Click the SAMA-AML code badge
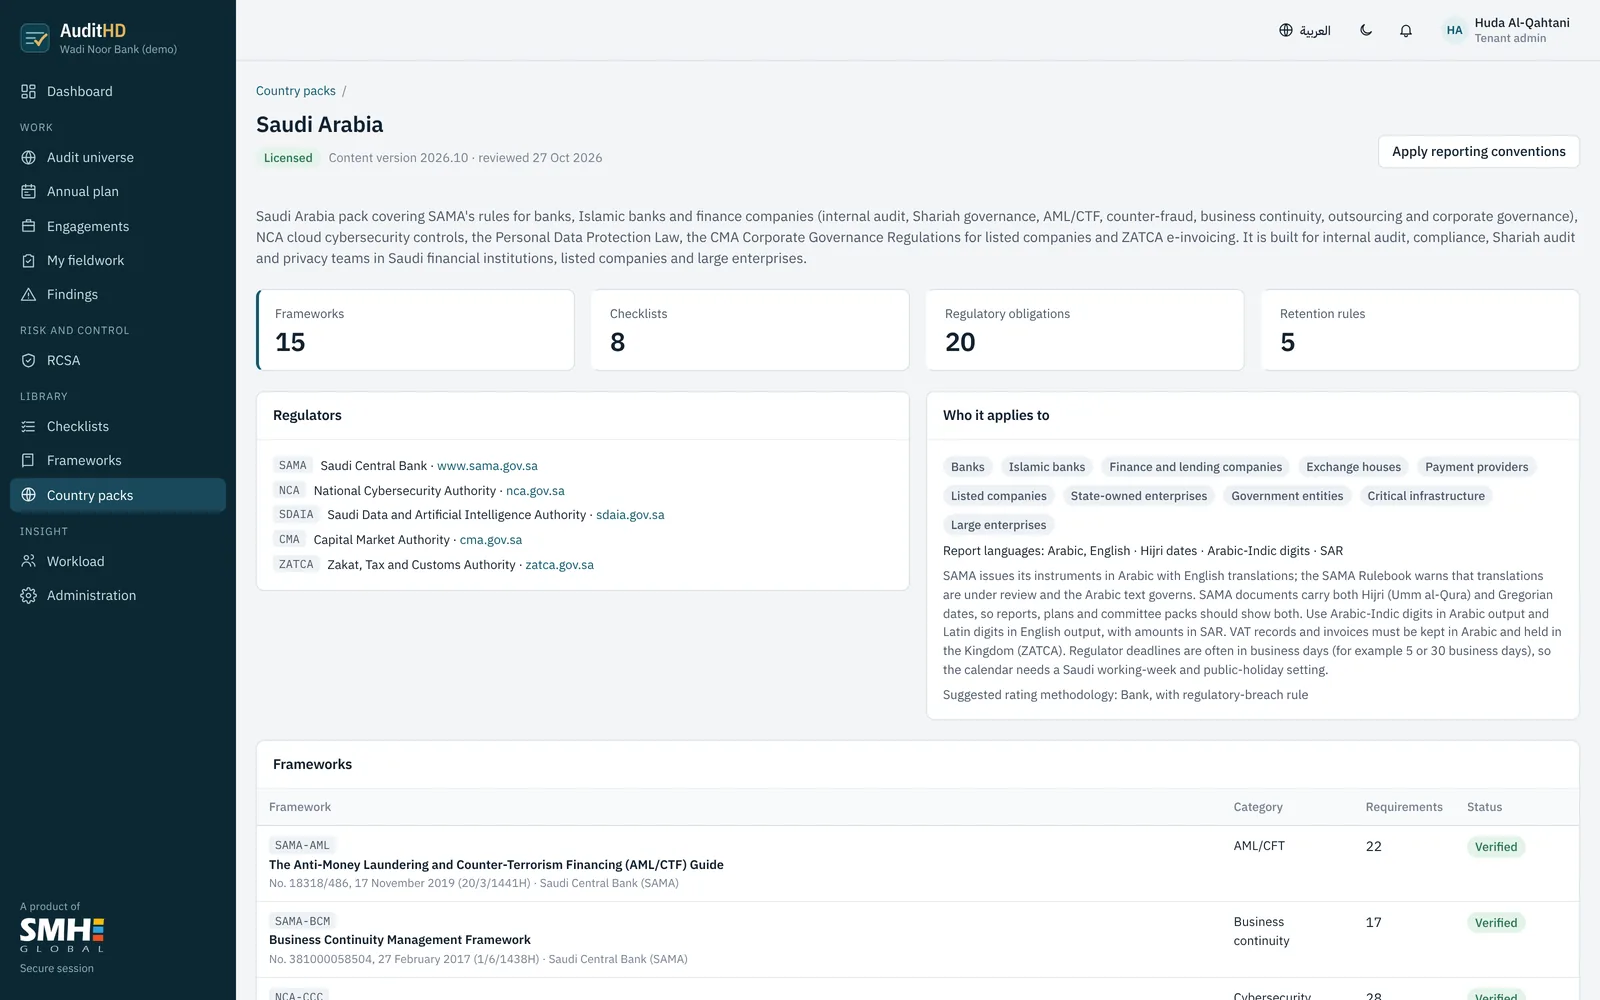This screenshot has width=1600, height=1000. 302,845
